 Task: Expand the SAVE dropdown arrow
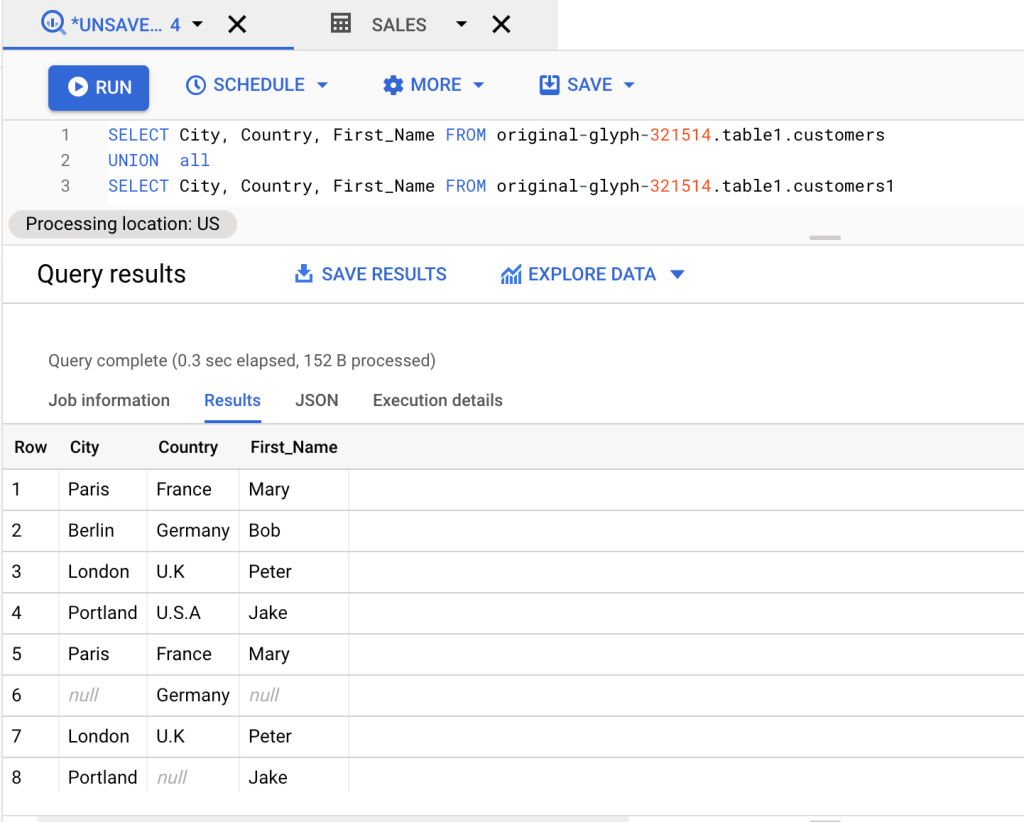pyautogui.click(x=629, y=85)
